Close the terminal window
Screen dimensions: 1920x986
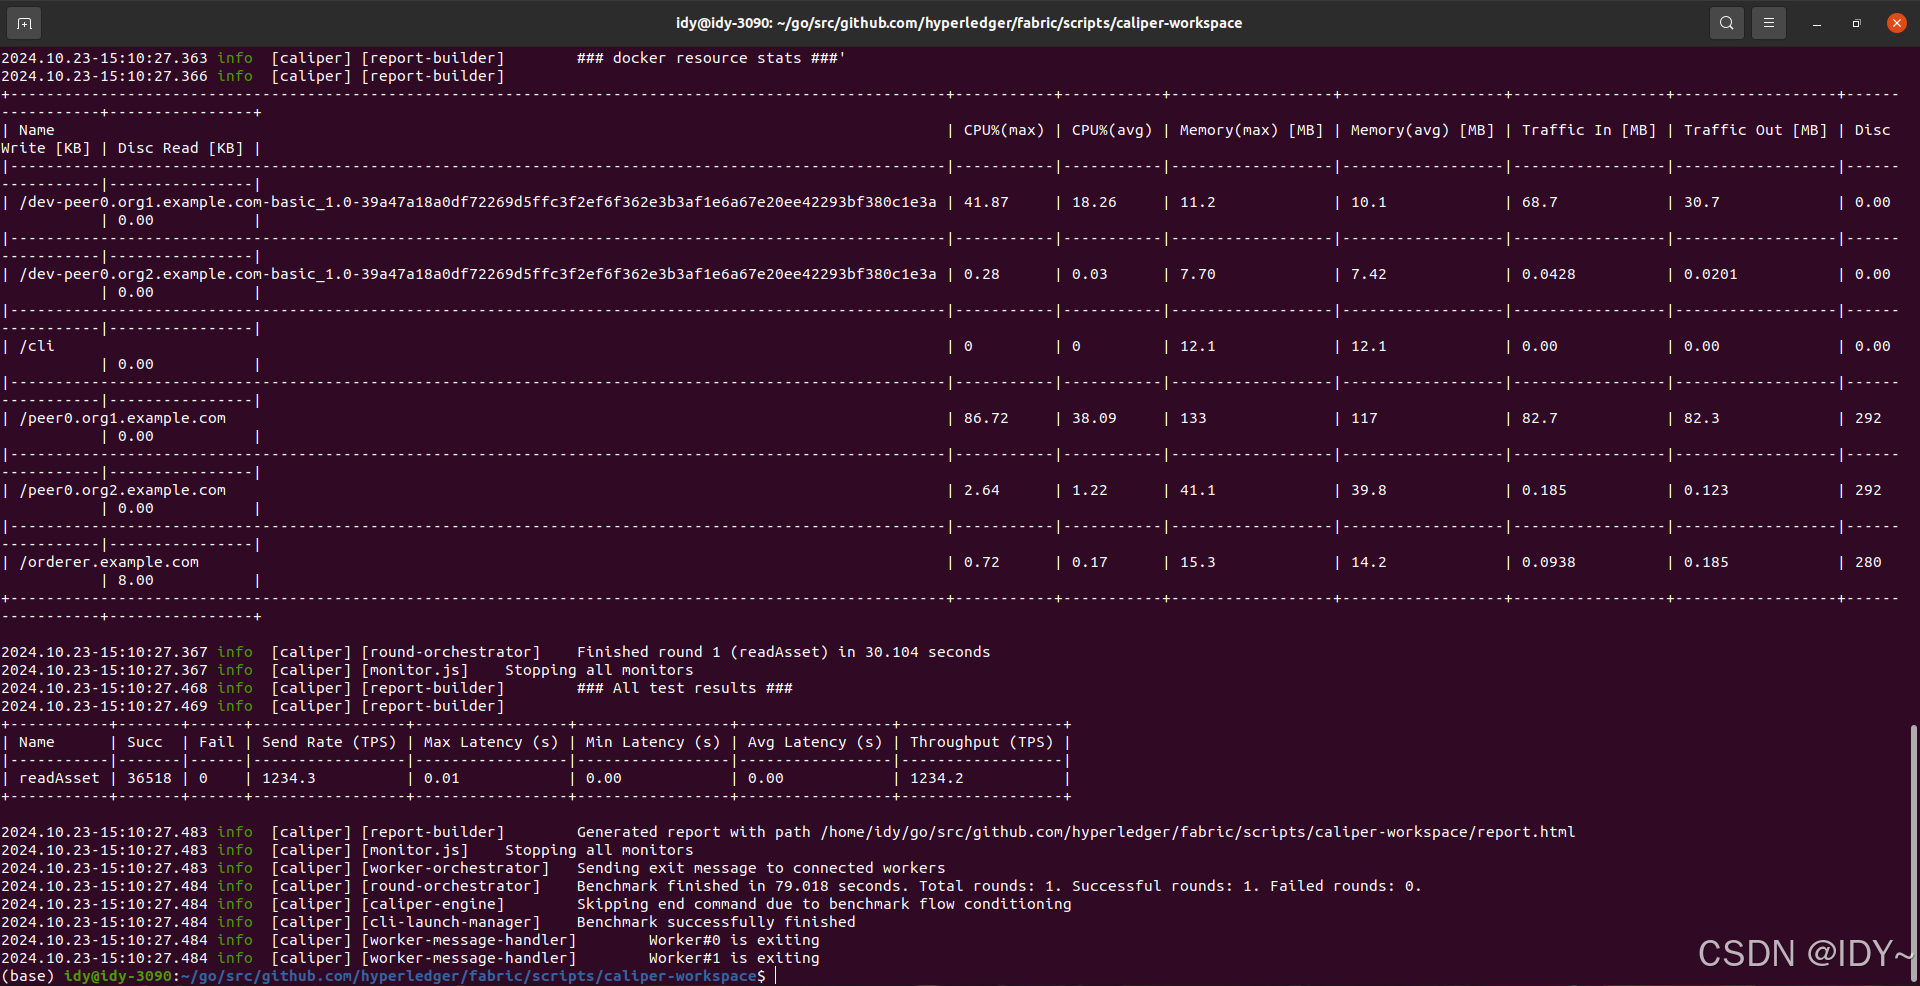(x=1896, y=23)
